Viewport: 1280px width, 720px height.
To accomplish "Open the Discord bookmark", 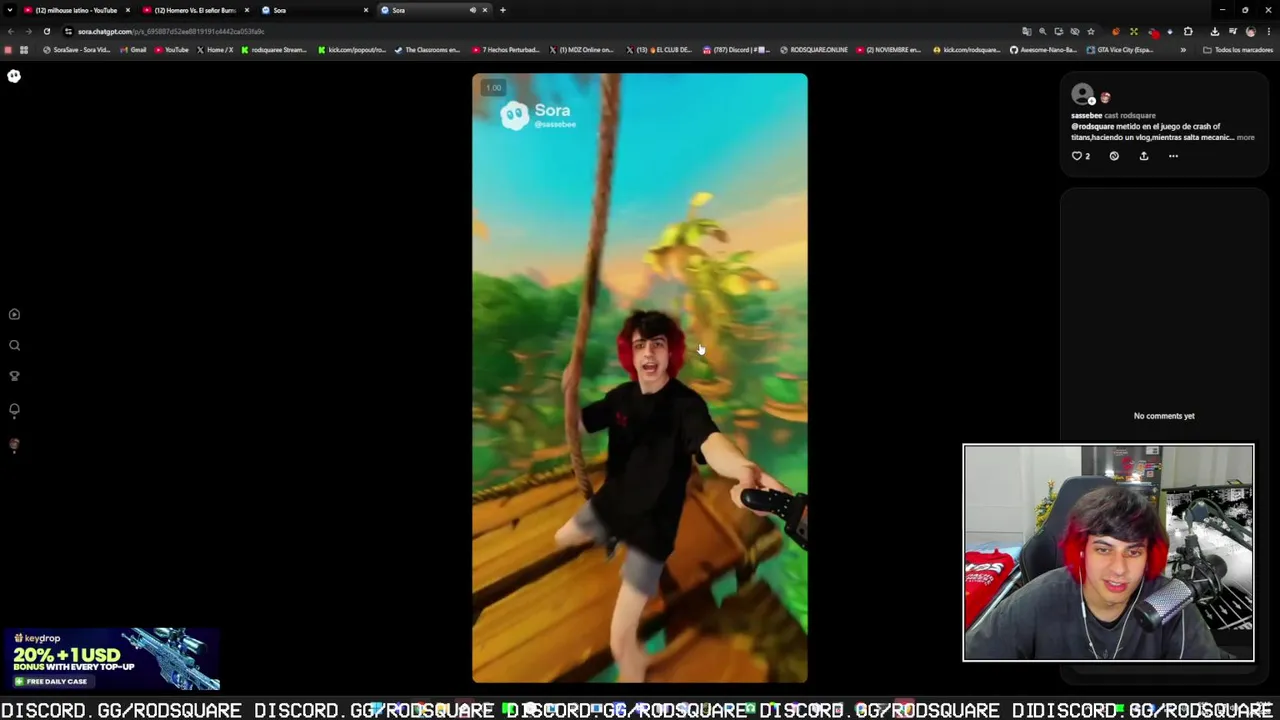I will click(x=736, y=50).
